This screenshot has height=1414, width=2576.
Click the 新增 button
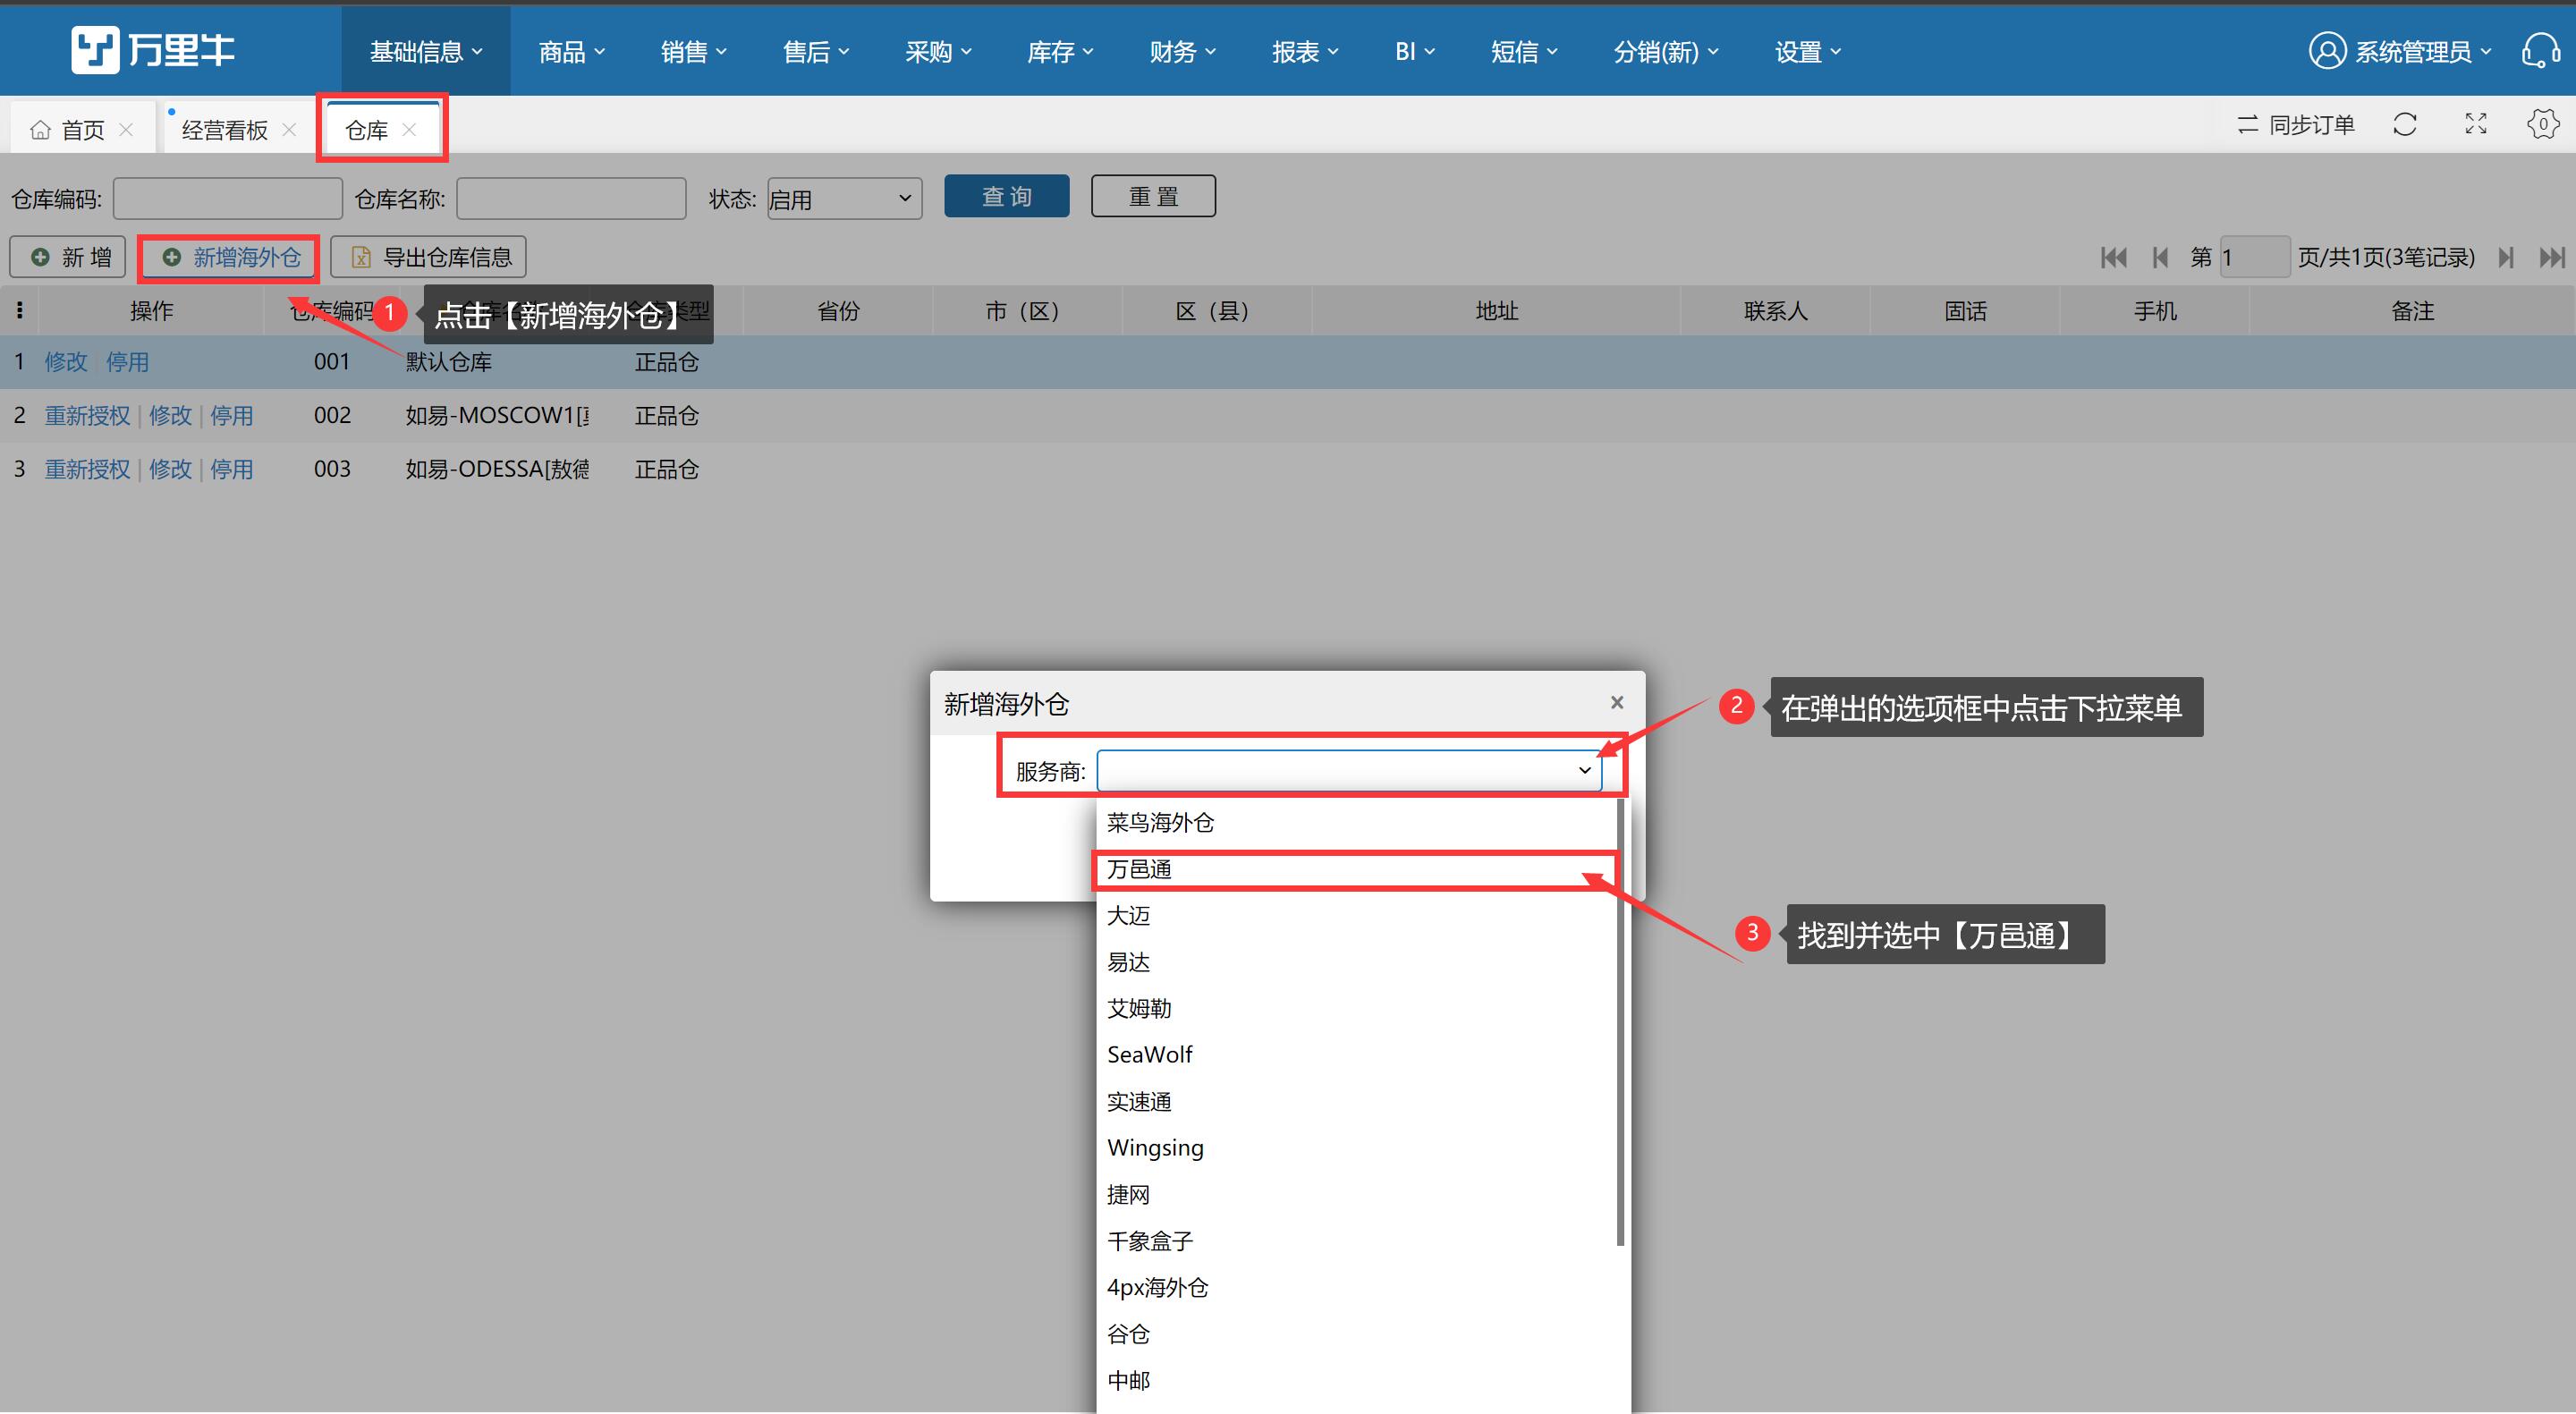(68, 257)
